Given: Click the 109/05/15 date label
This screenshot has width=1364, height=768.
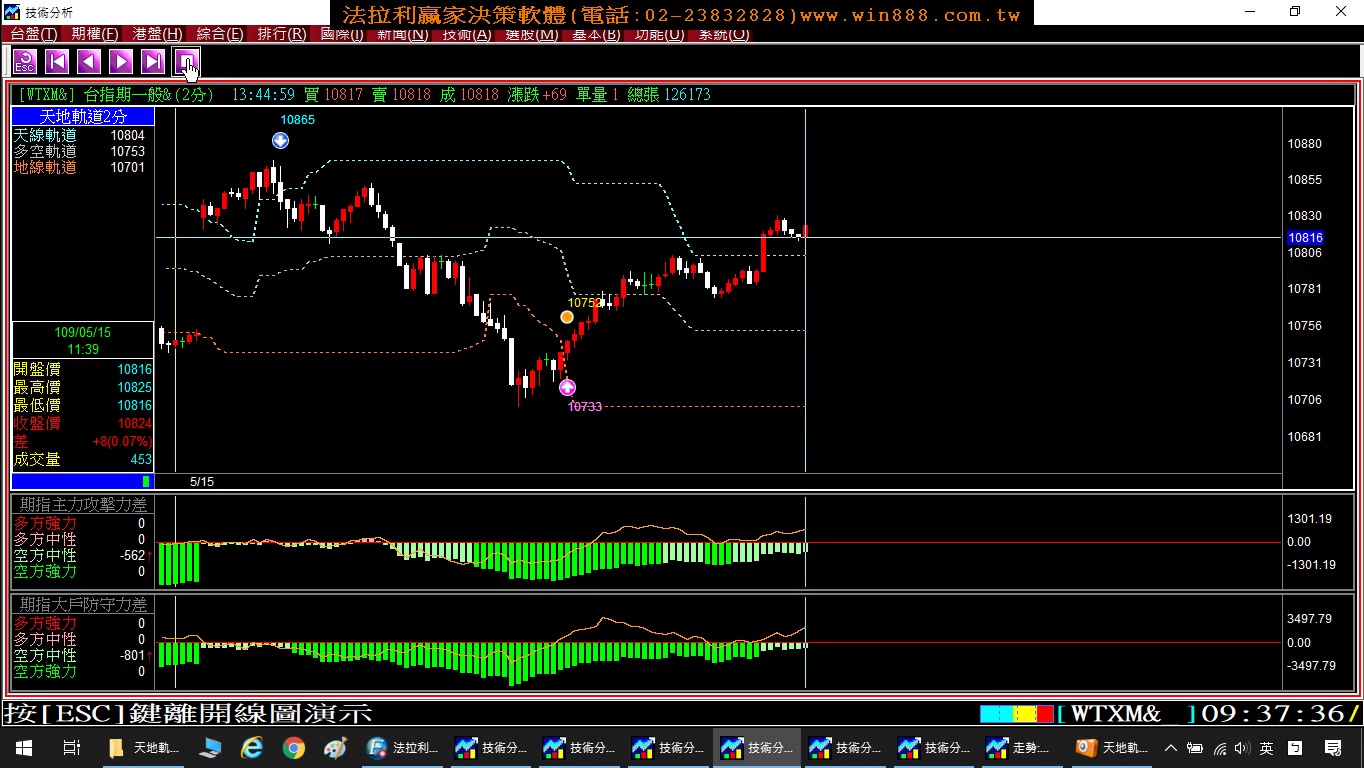Looking at the screenshot, I should click(x=83, y=332).
